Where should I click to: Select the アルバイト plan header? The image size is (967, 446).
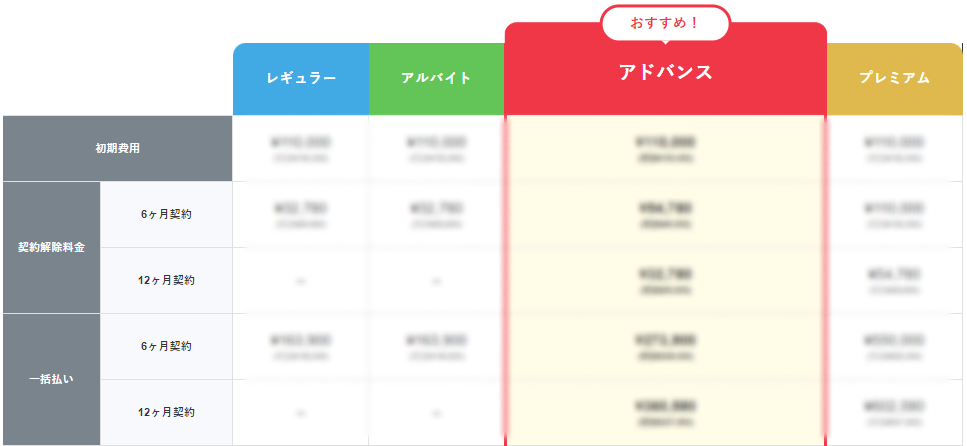pyautogui.click(x=437, y=79)
